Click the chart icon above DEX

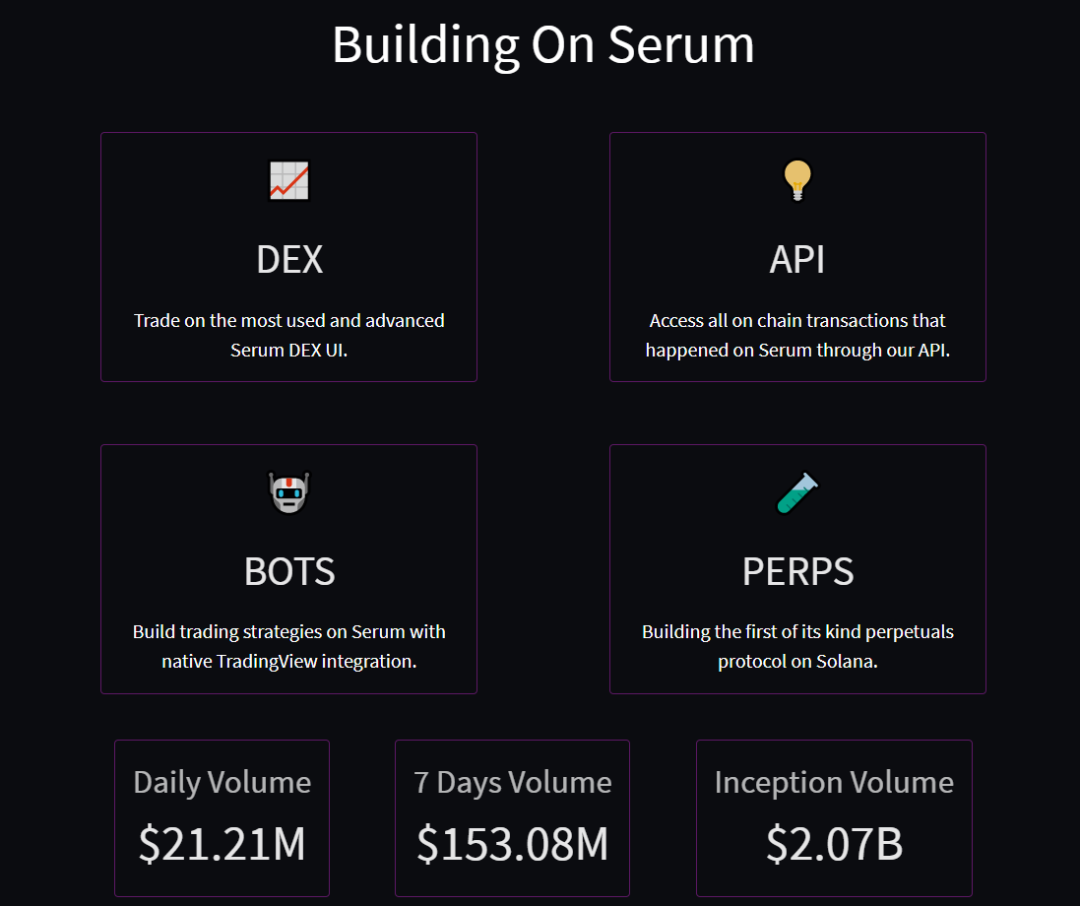click(289, 181)
